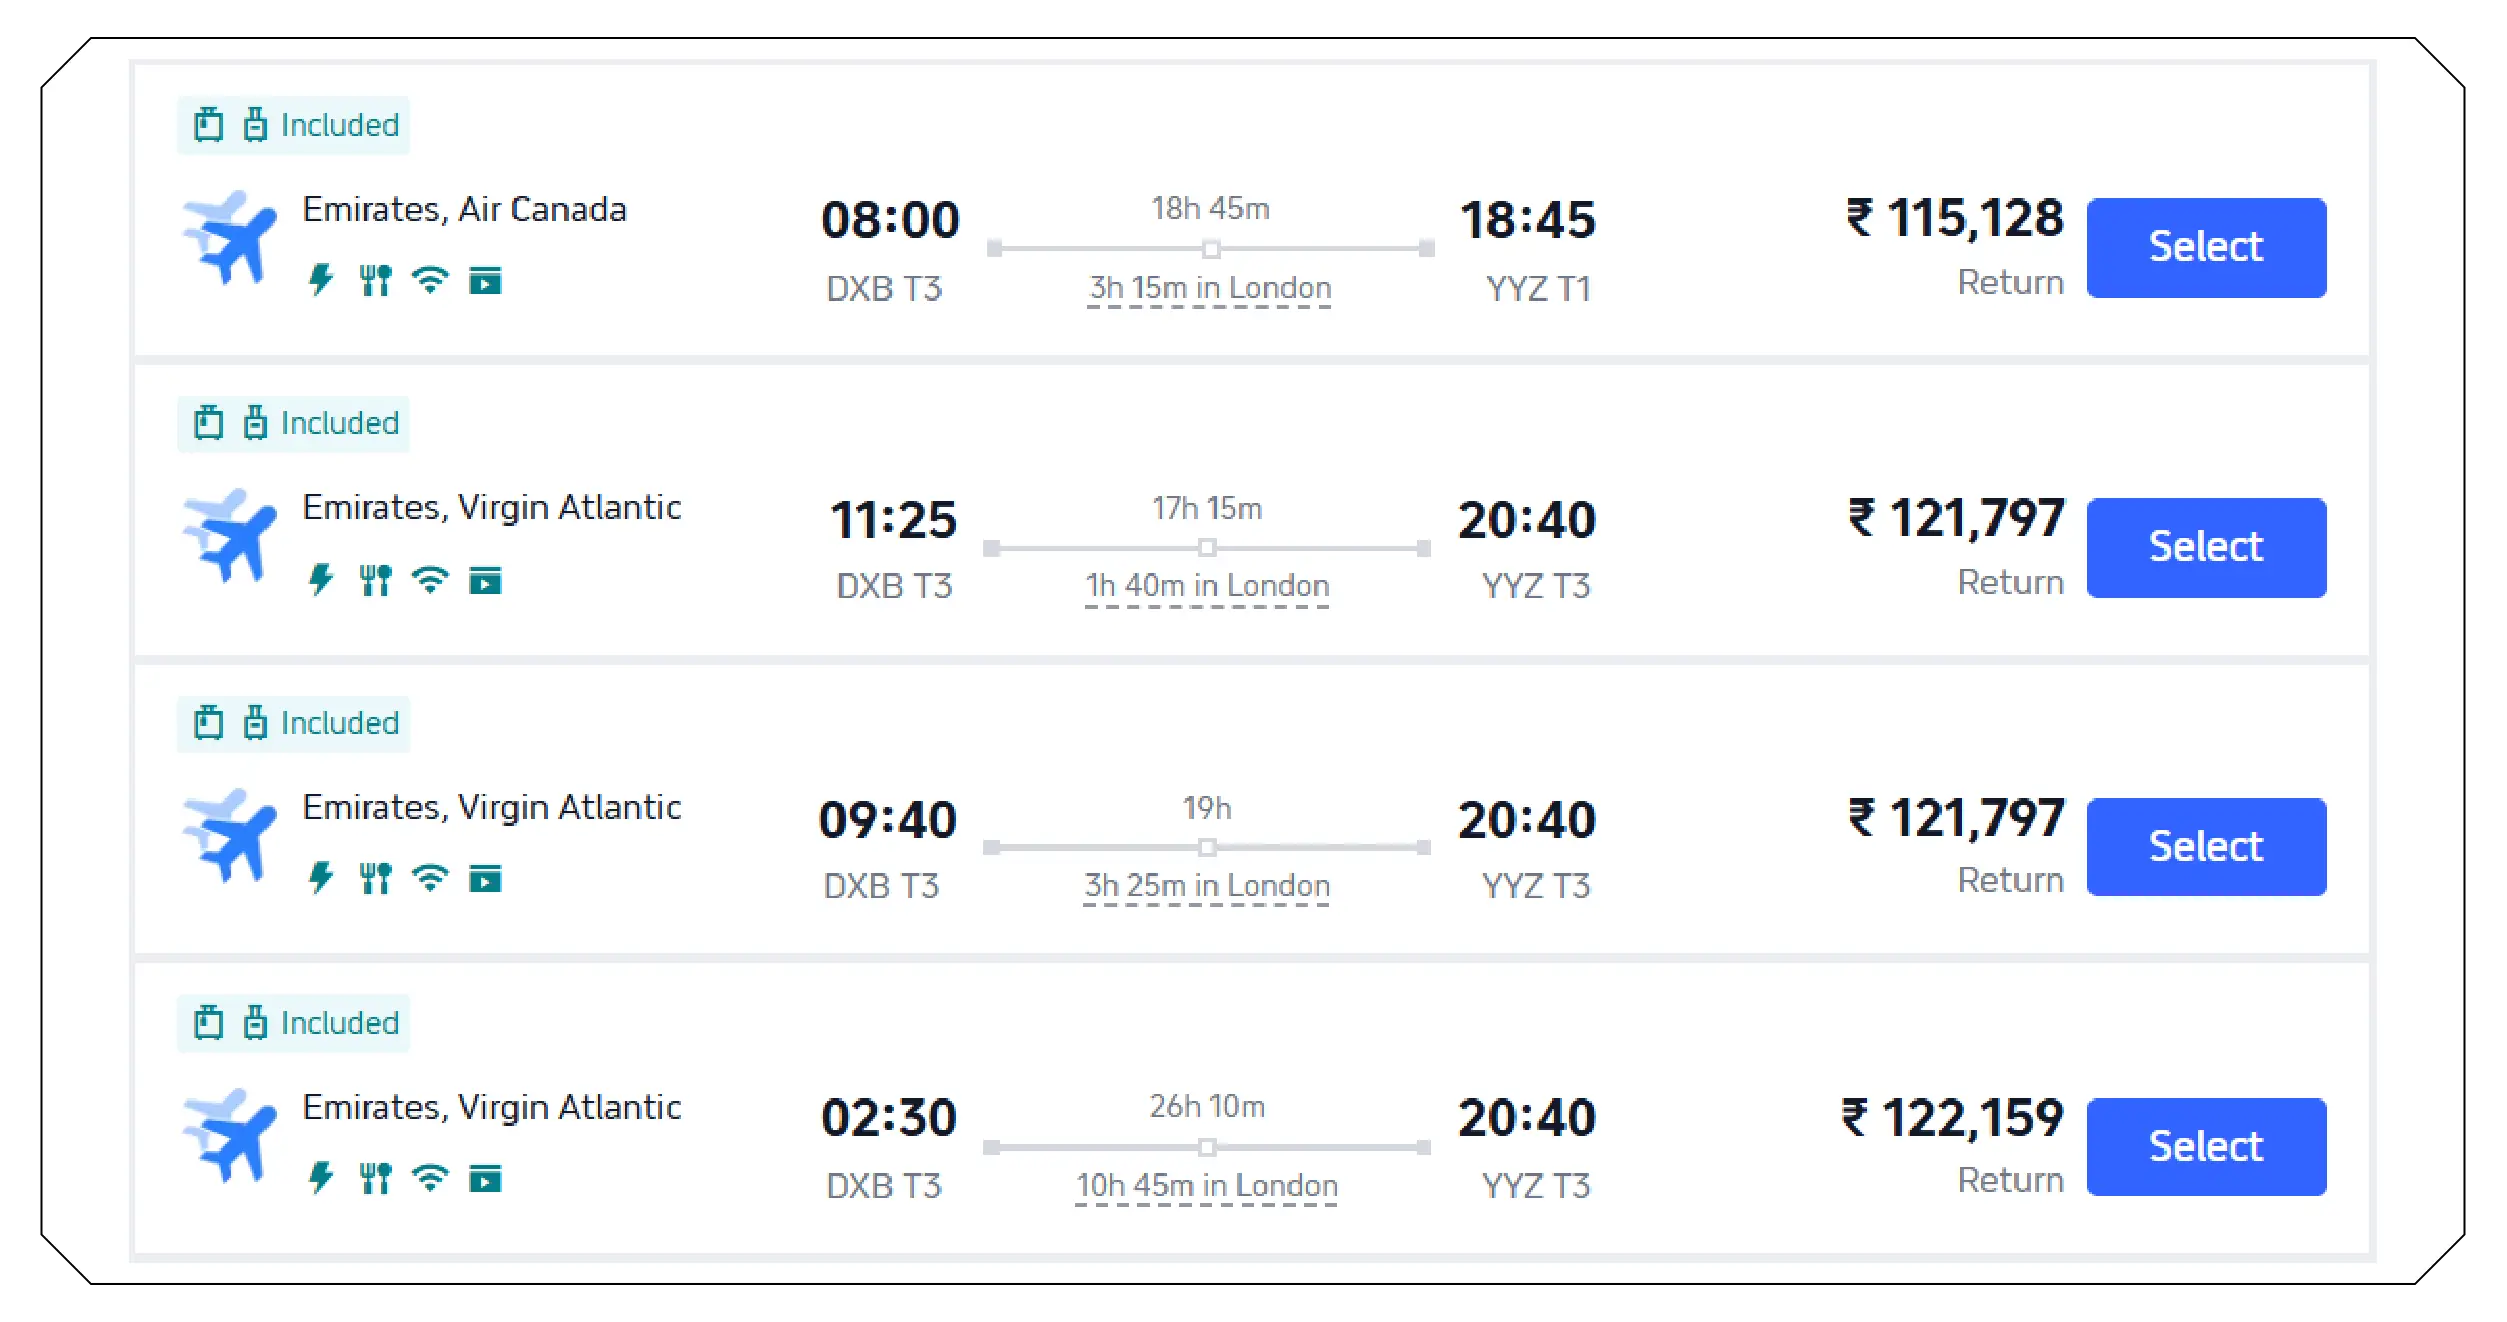Select the in-flight meals icon for Air Canada flight

(376, 281)
